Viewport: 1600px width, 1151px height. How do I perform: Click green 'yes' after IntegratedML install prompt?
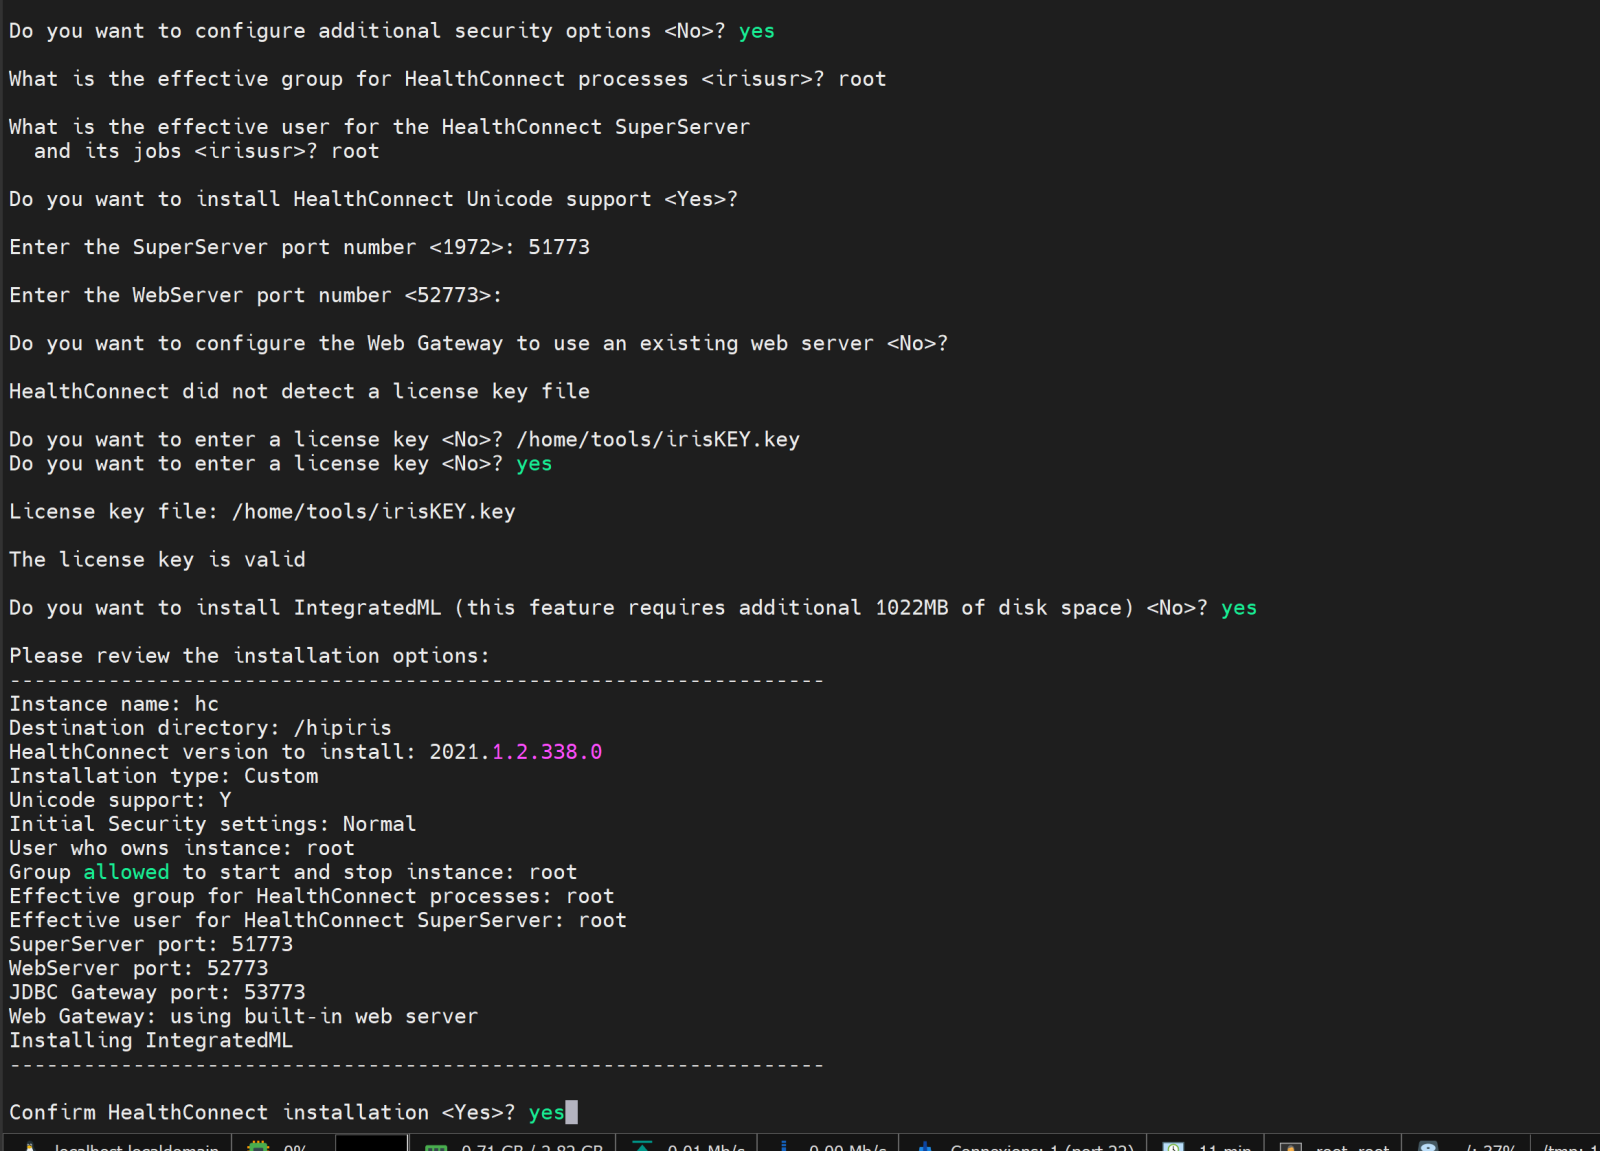(1239, 607)
